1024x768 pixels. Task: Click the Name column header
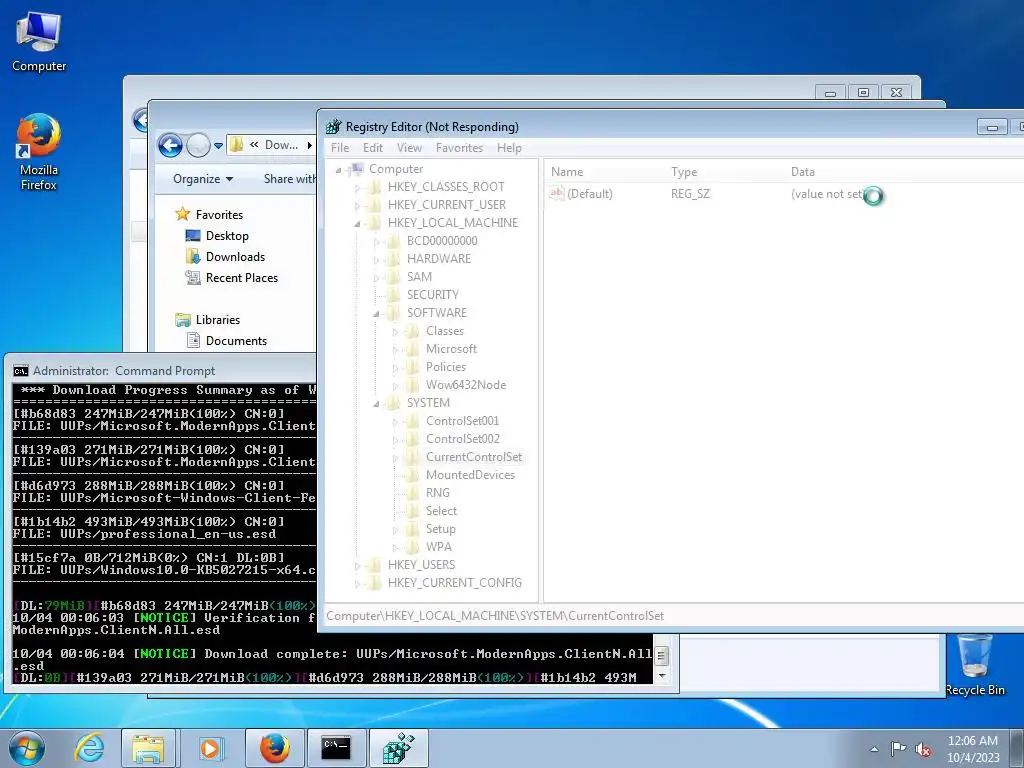(567, 172)
